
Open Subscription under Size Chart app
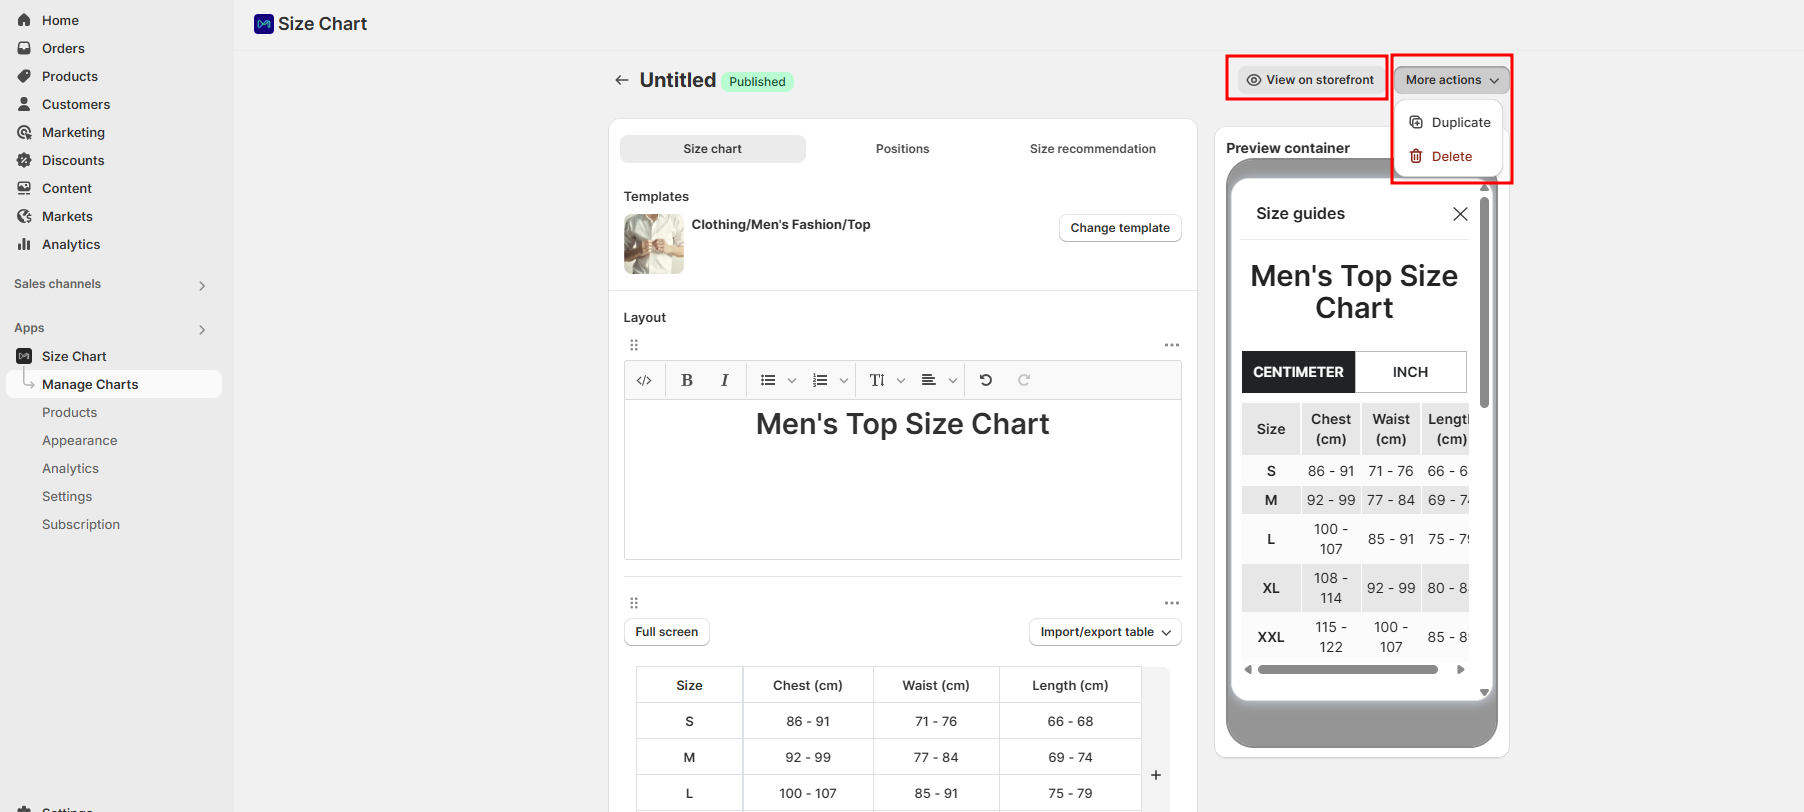tap(81, 524)
